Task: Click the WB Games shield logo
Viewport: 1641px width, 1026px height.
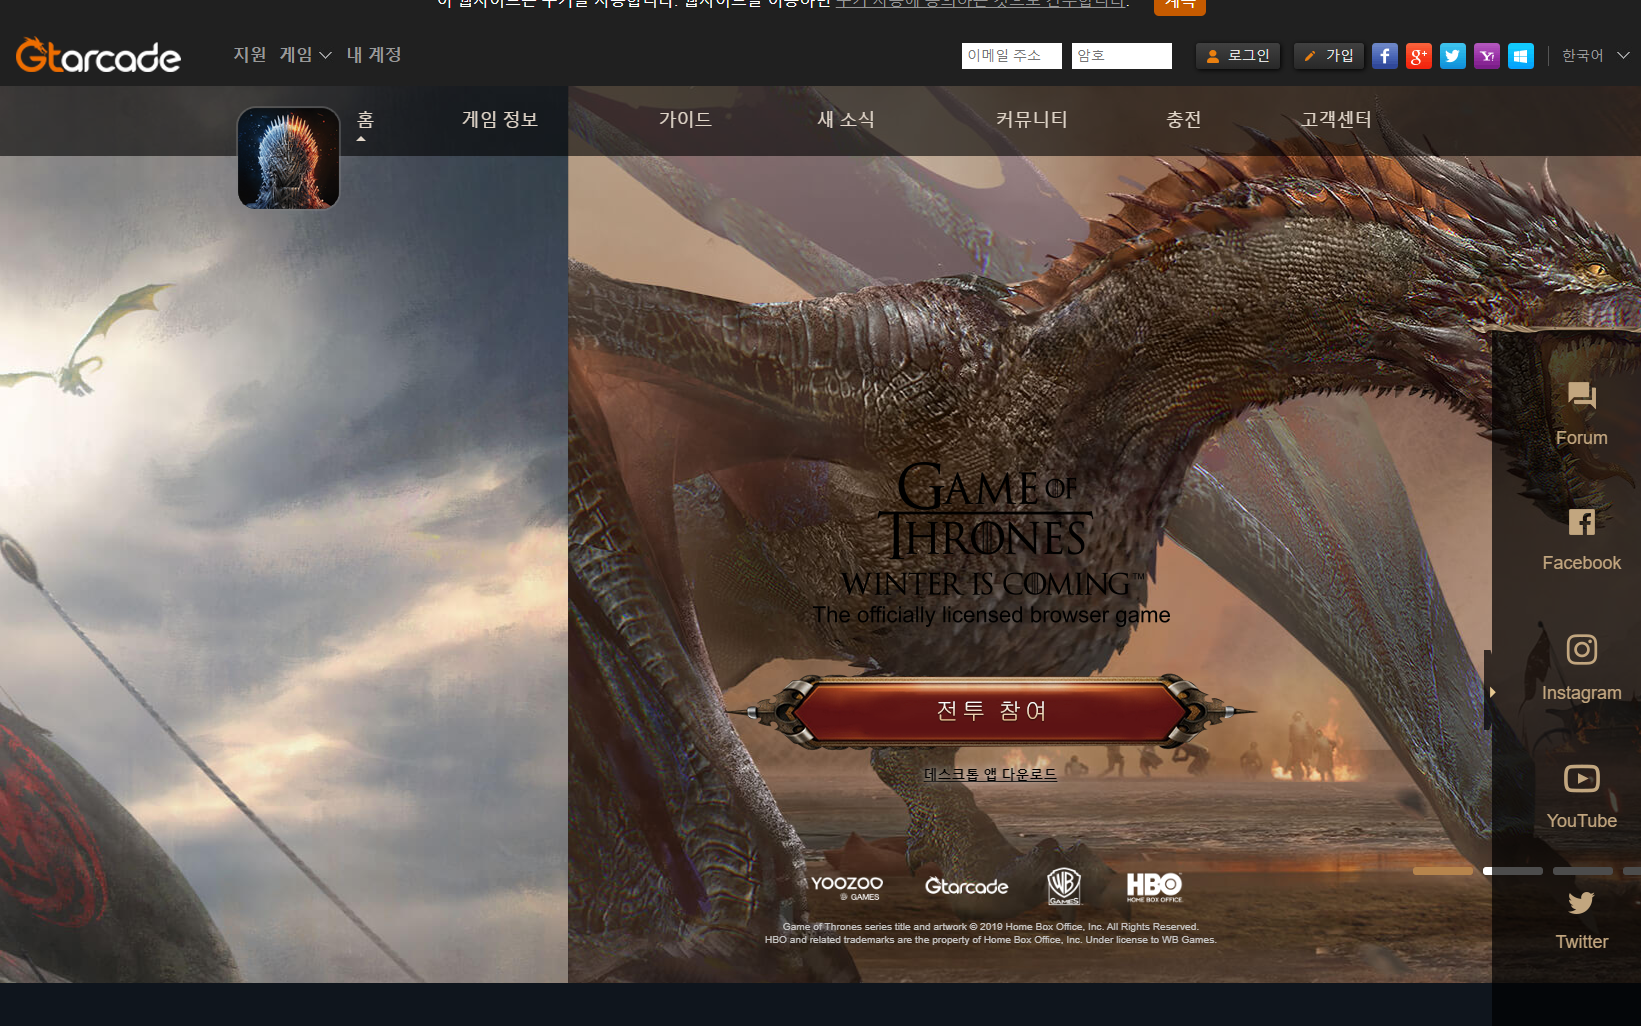Action: pyautogui.click(x=1064, y=886)
